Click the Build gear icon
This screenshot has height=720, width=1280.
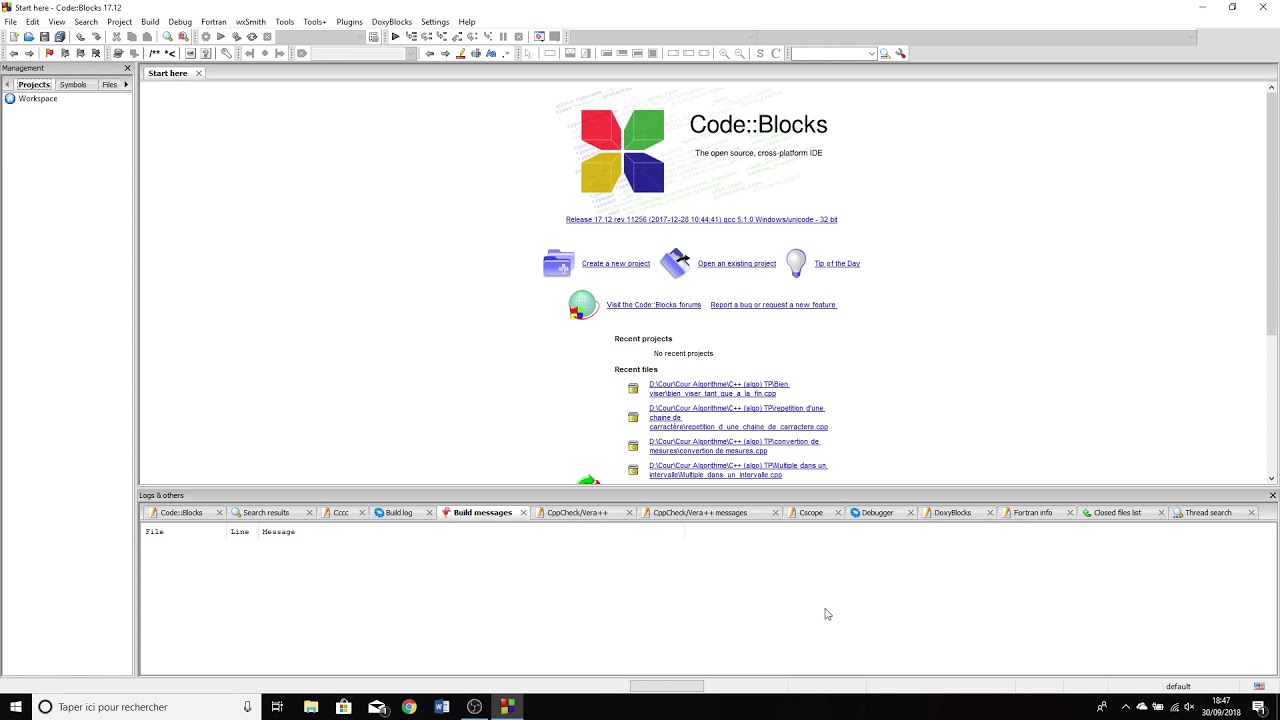pos(205,37)
